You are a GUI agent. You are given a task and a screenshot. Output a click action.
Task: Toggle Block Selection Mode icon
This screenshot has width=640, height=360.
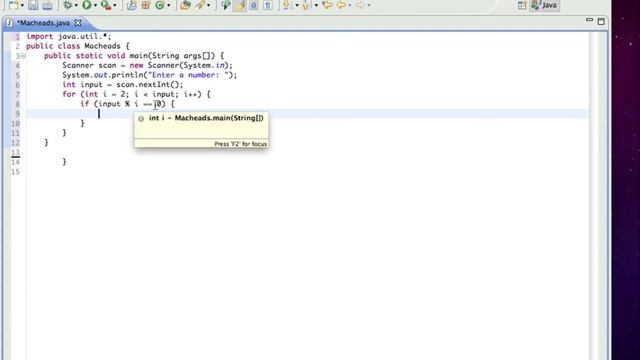[x=254, y=5]
